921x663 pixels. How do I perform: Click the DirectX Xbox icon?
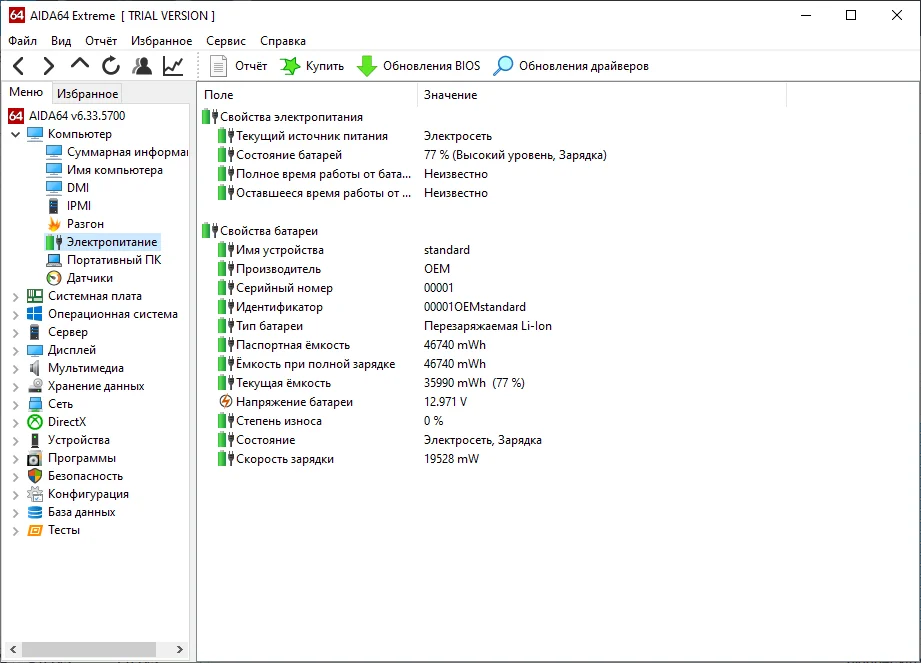(35, 422)
